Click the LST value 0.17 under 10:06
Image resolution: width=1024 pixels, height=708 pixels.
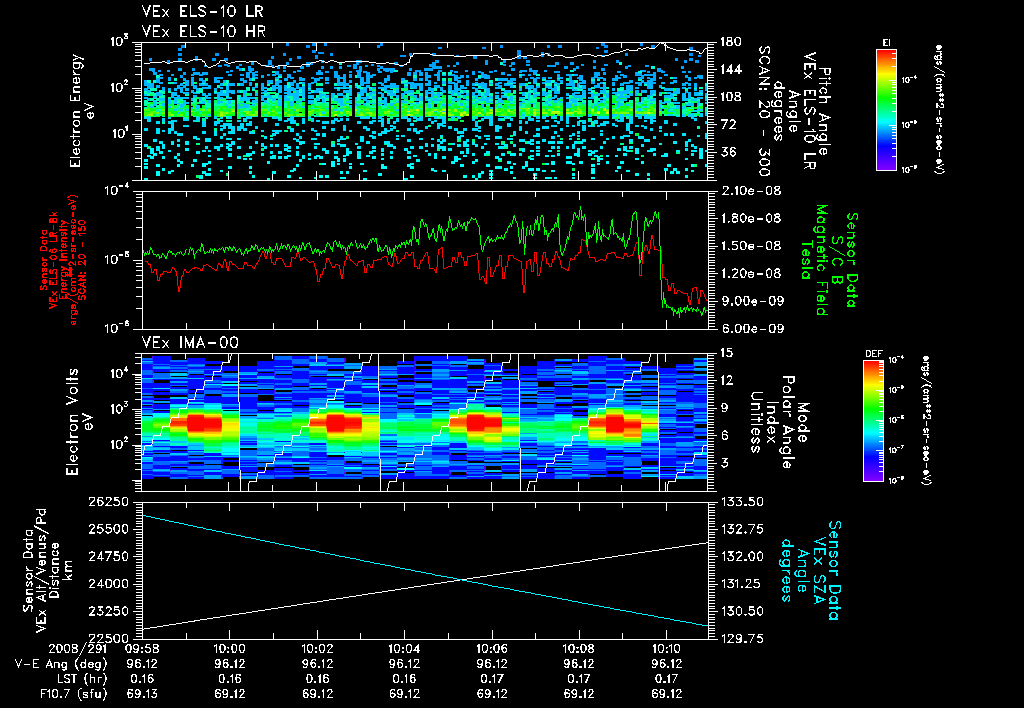pyautogui.click(x=492, y=679)
